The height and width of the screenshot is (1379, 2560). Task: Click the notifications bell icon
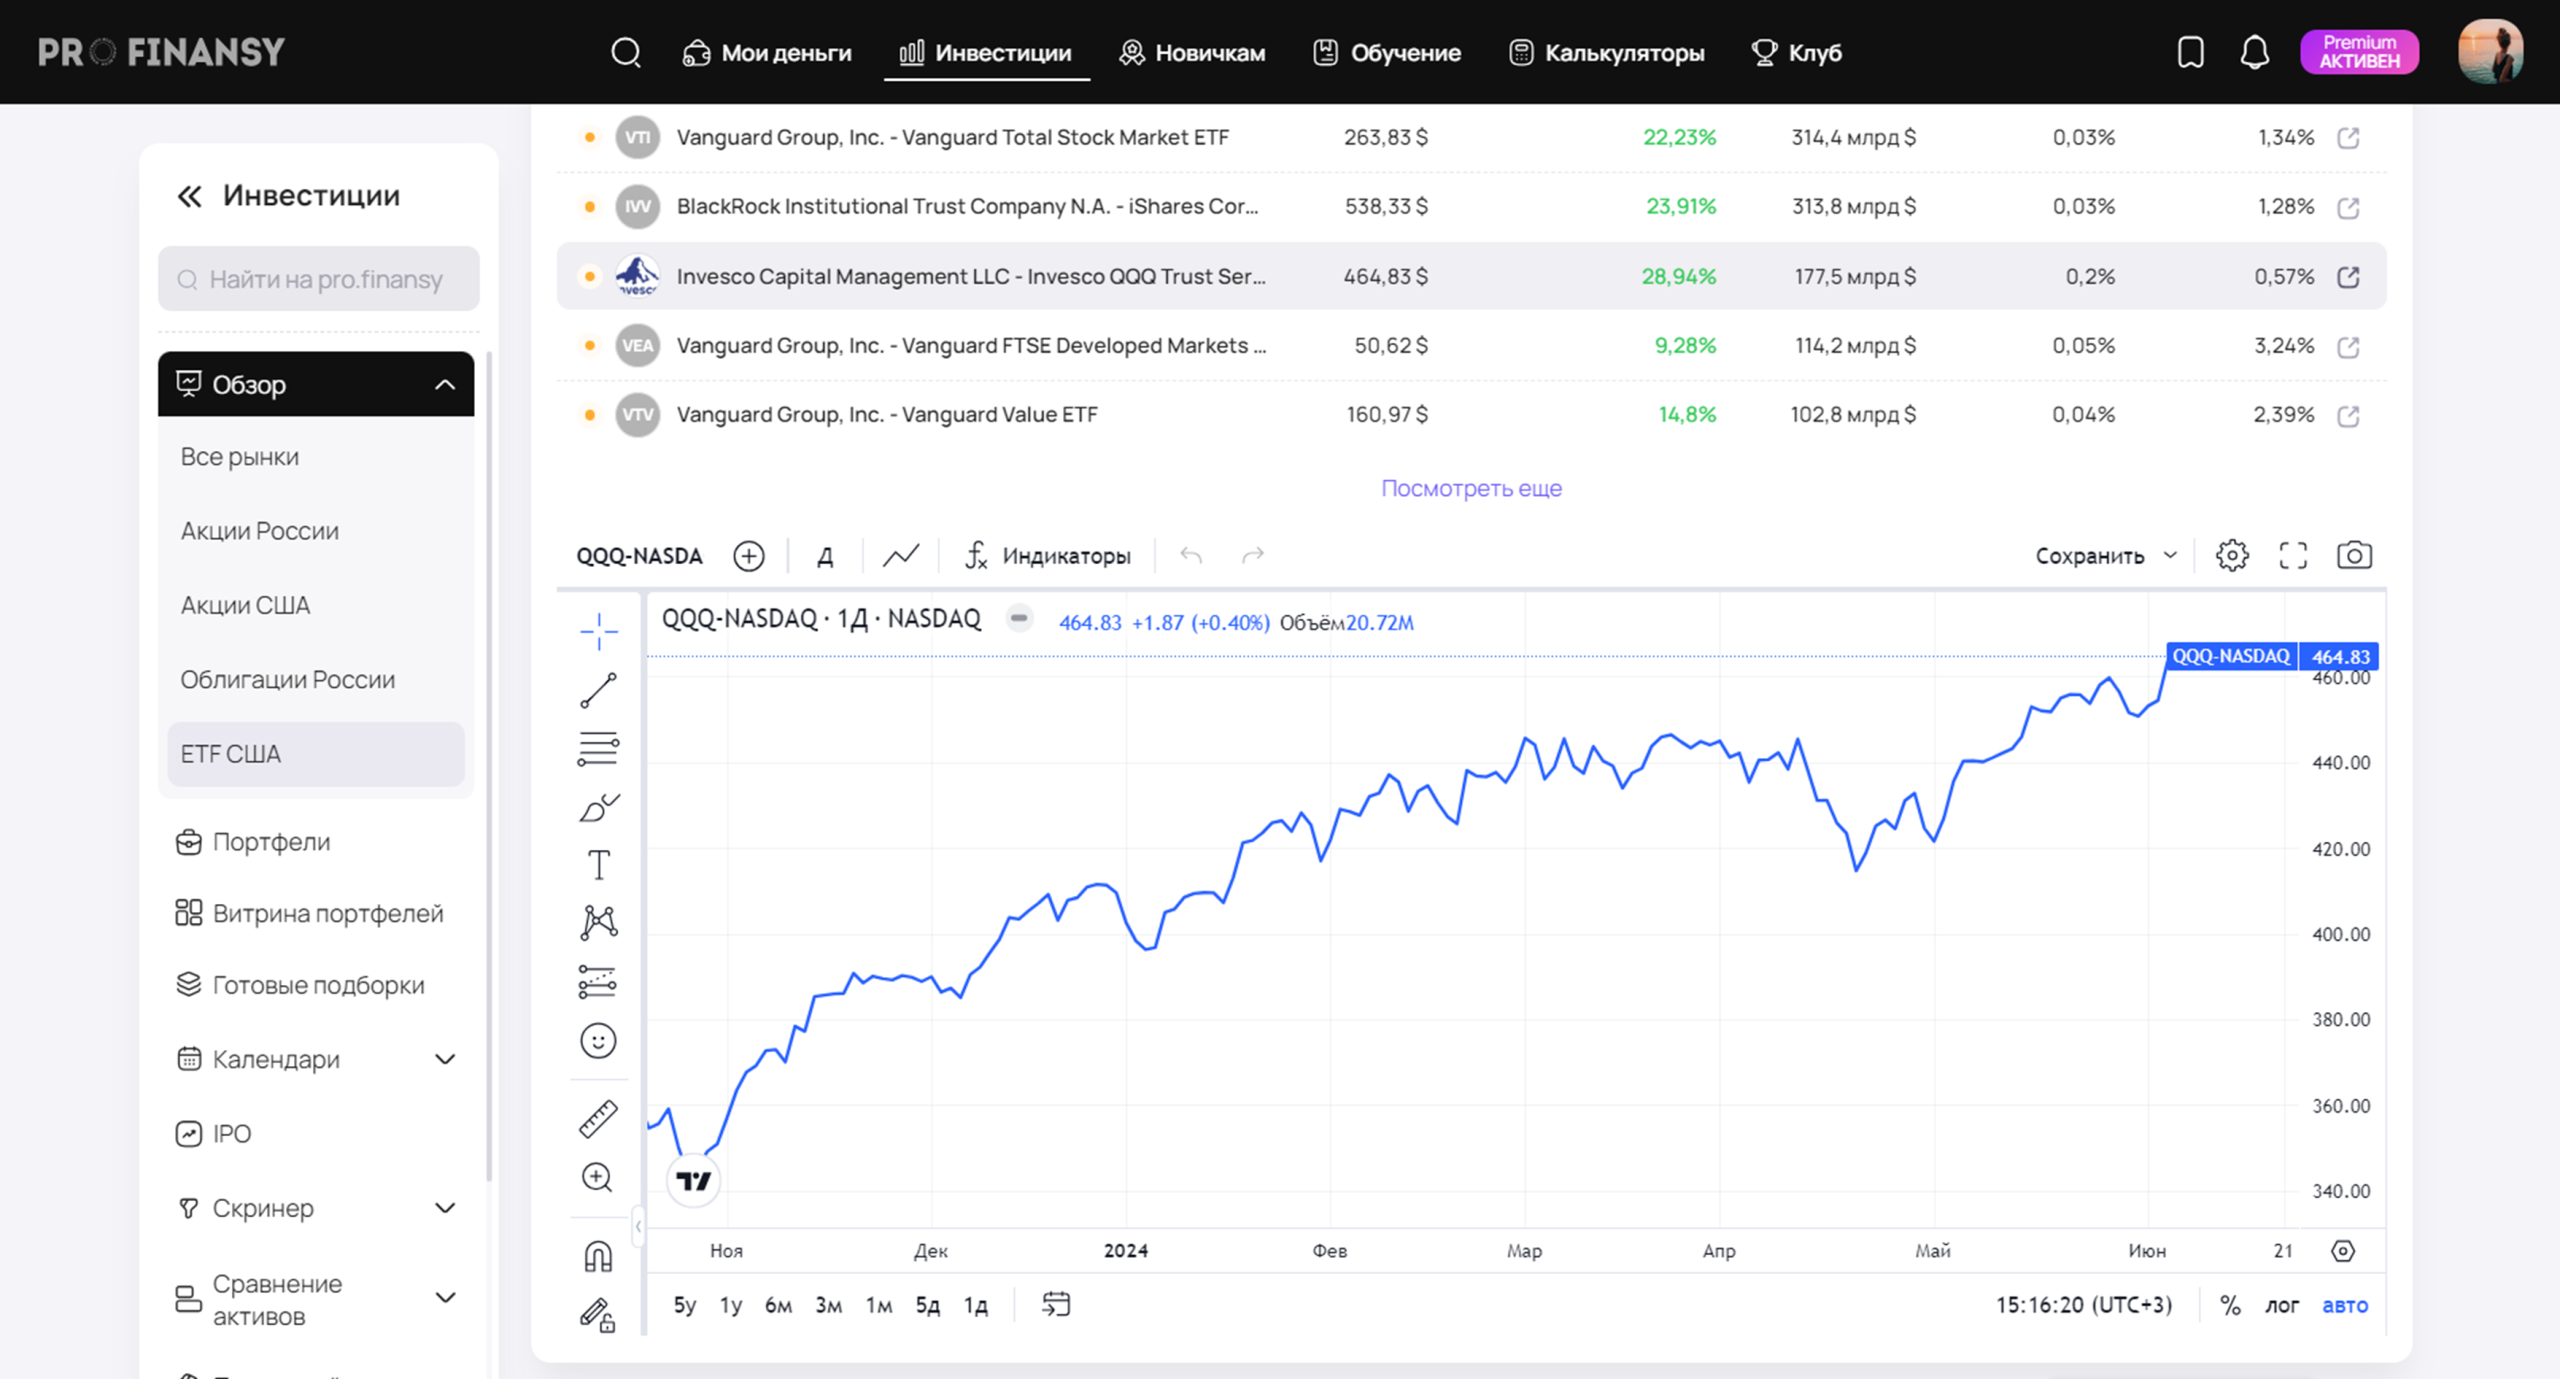pyautogui.click(x=2254, y=52)
